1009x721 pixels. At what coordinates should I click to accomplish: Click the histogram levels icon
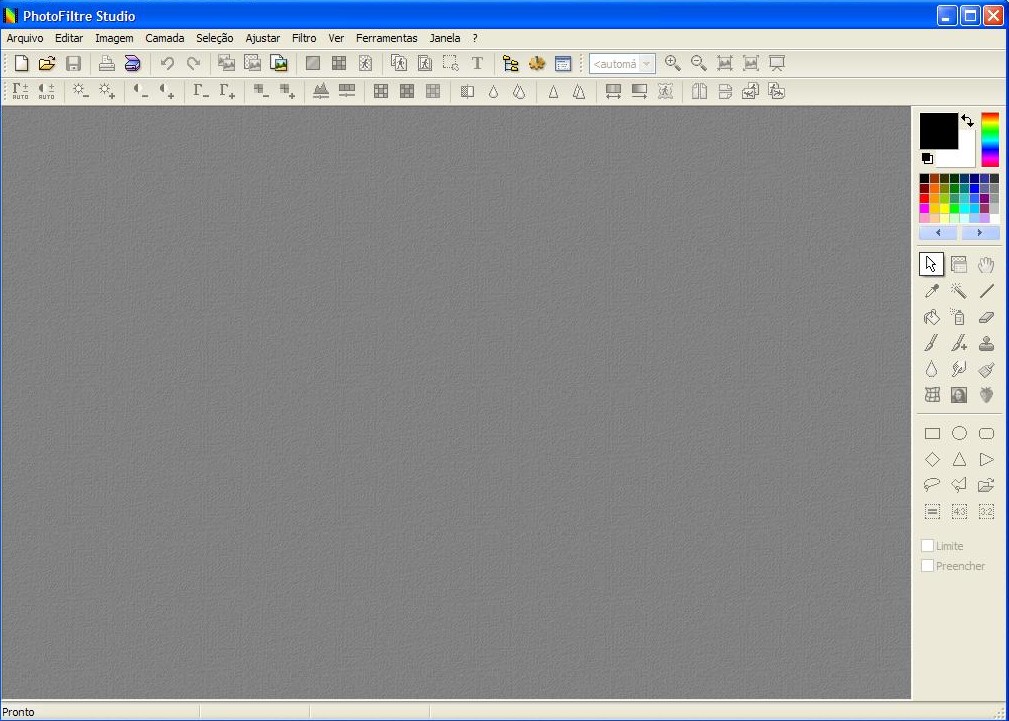320,91
